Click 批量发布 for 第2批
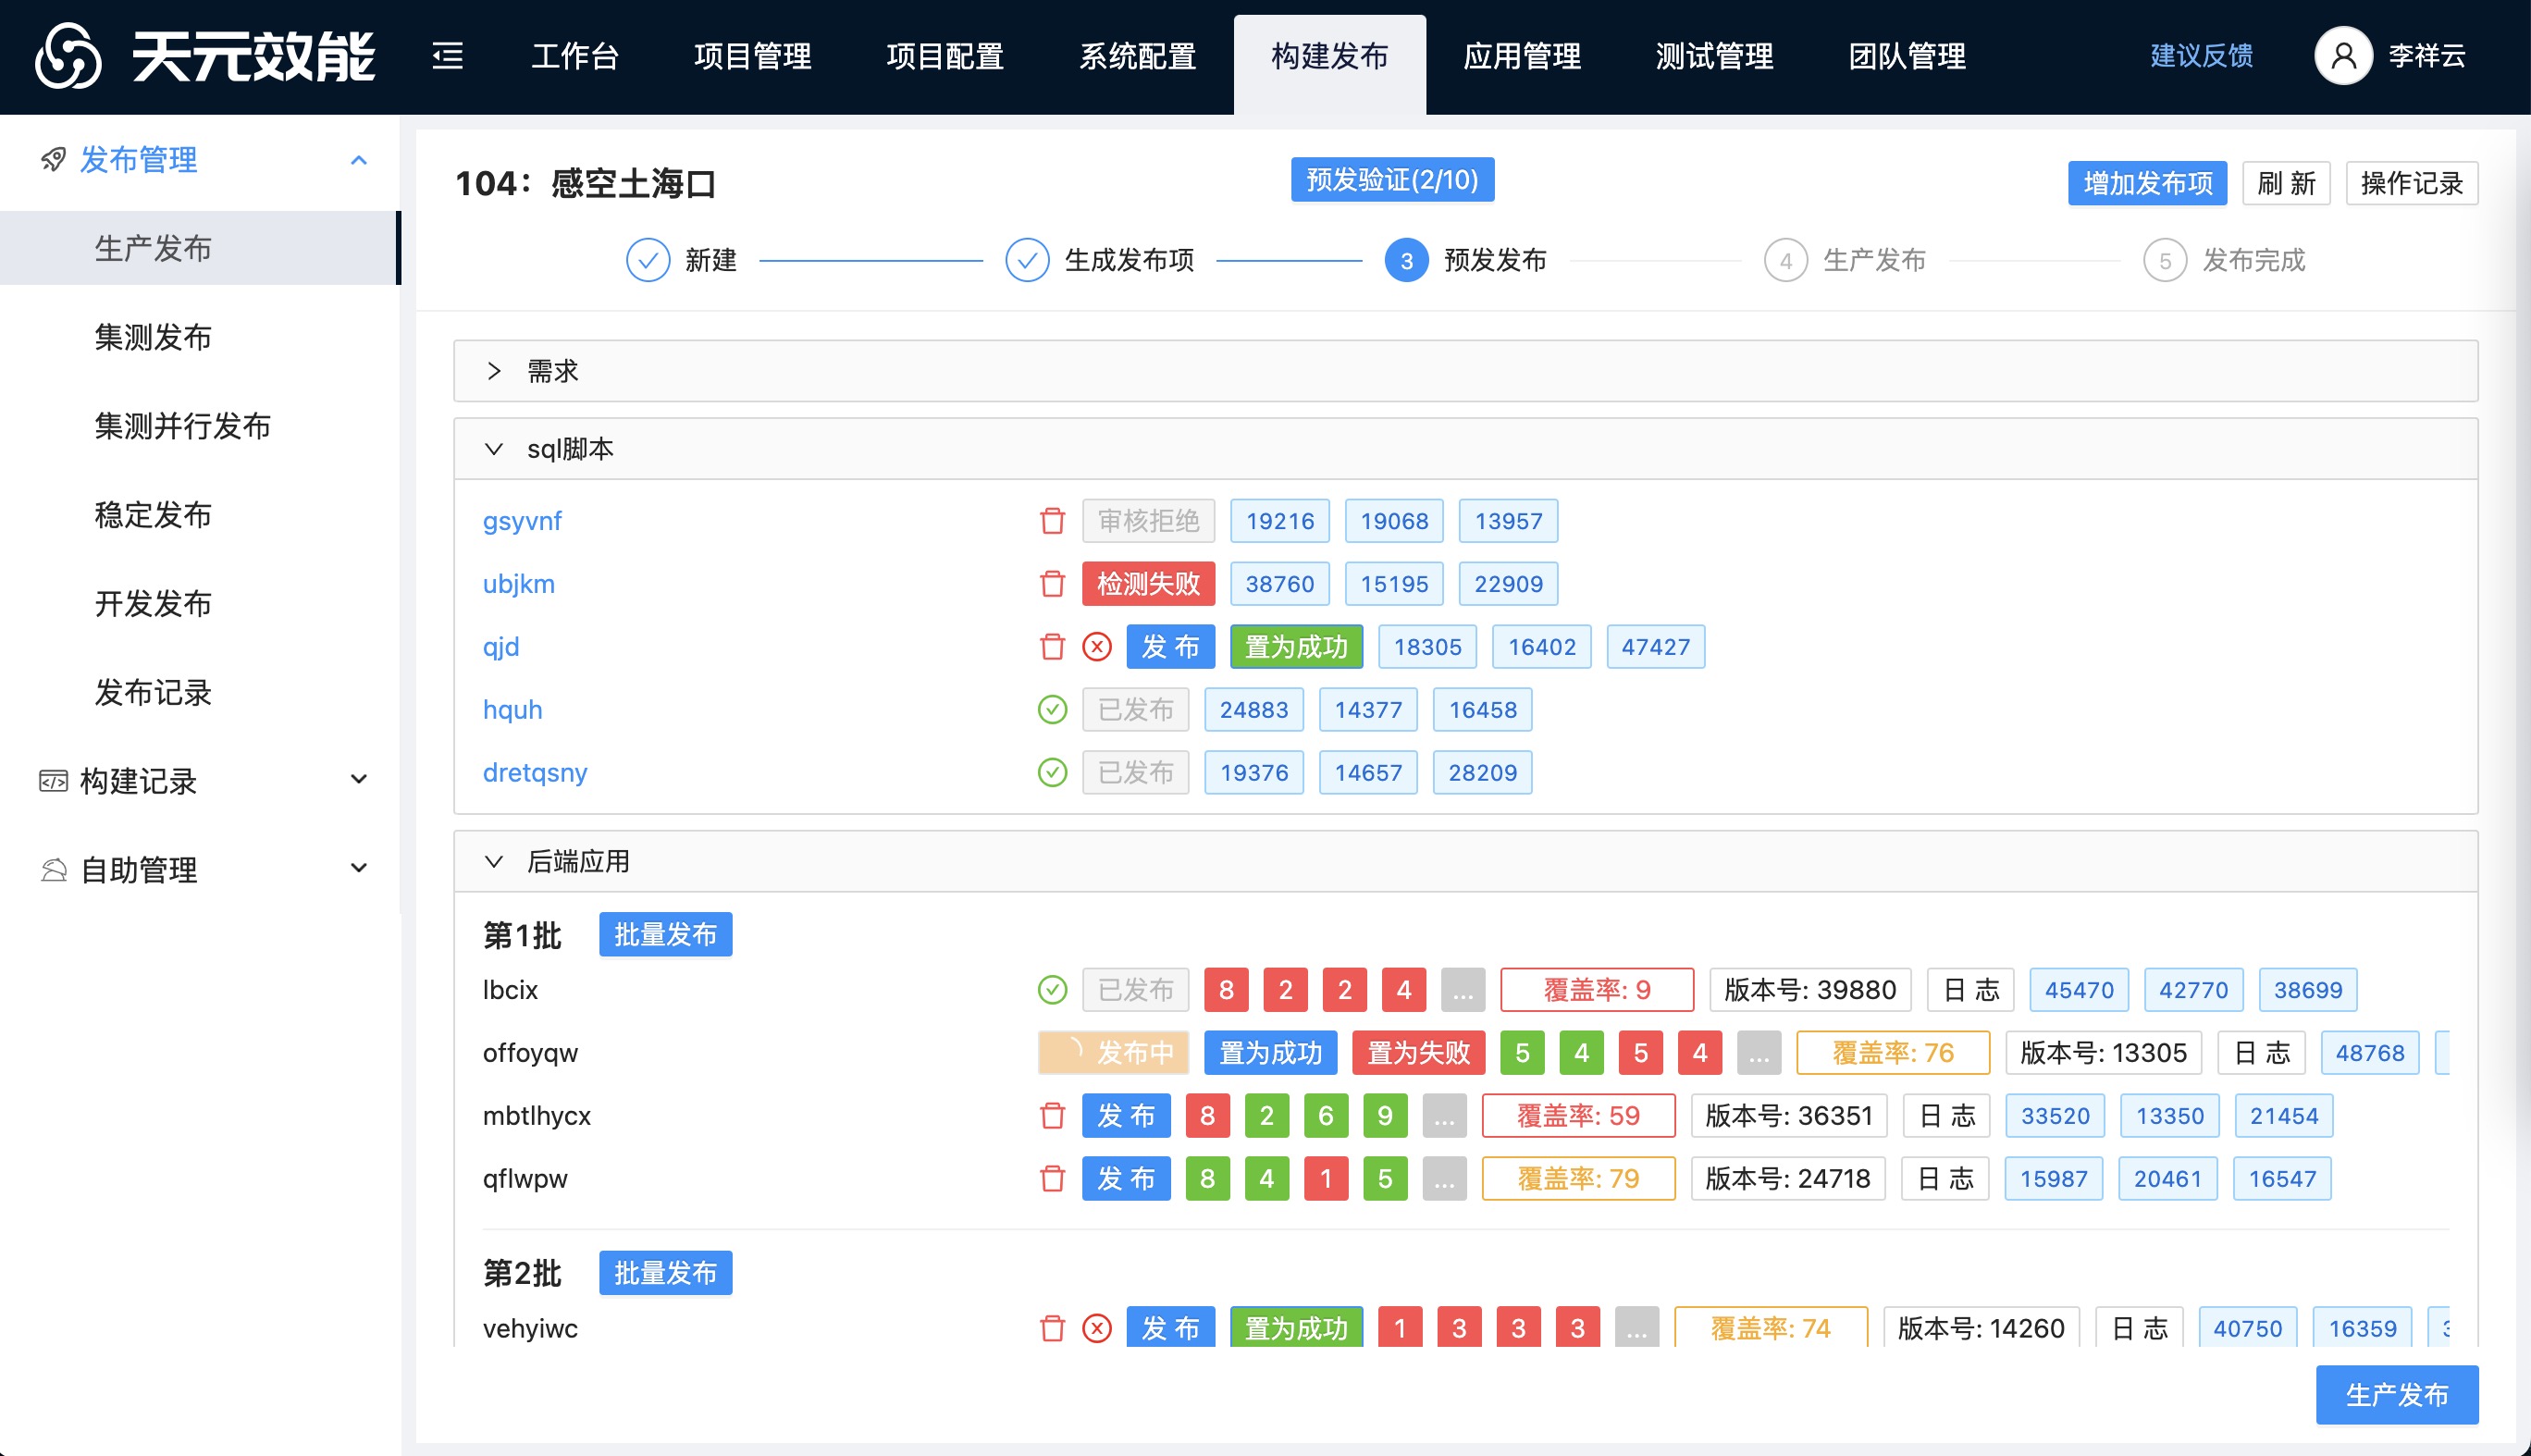This screenshot has width=2531, height=1456. pyautogui.click(x=665, y=1273)
